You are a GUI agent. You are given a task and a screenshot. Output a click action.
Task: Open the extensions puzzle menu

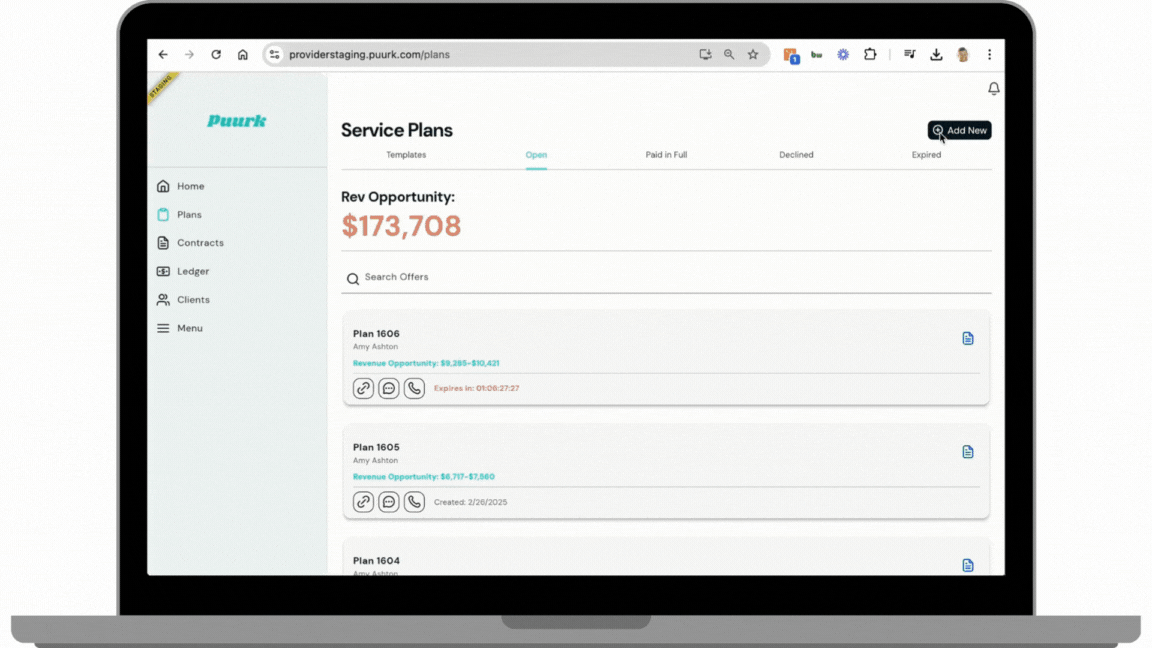870,54
